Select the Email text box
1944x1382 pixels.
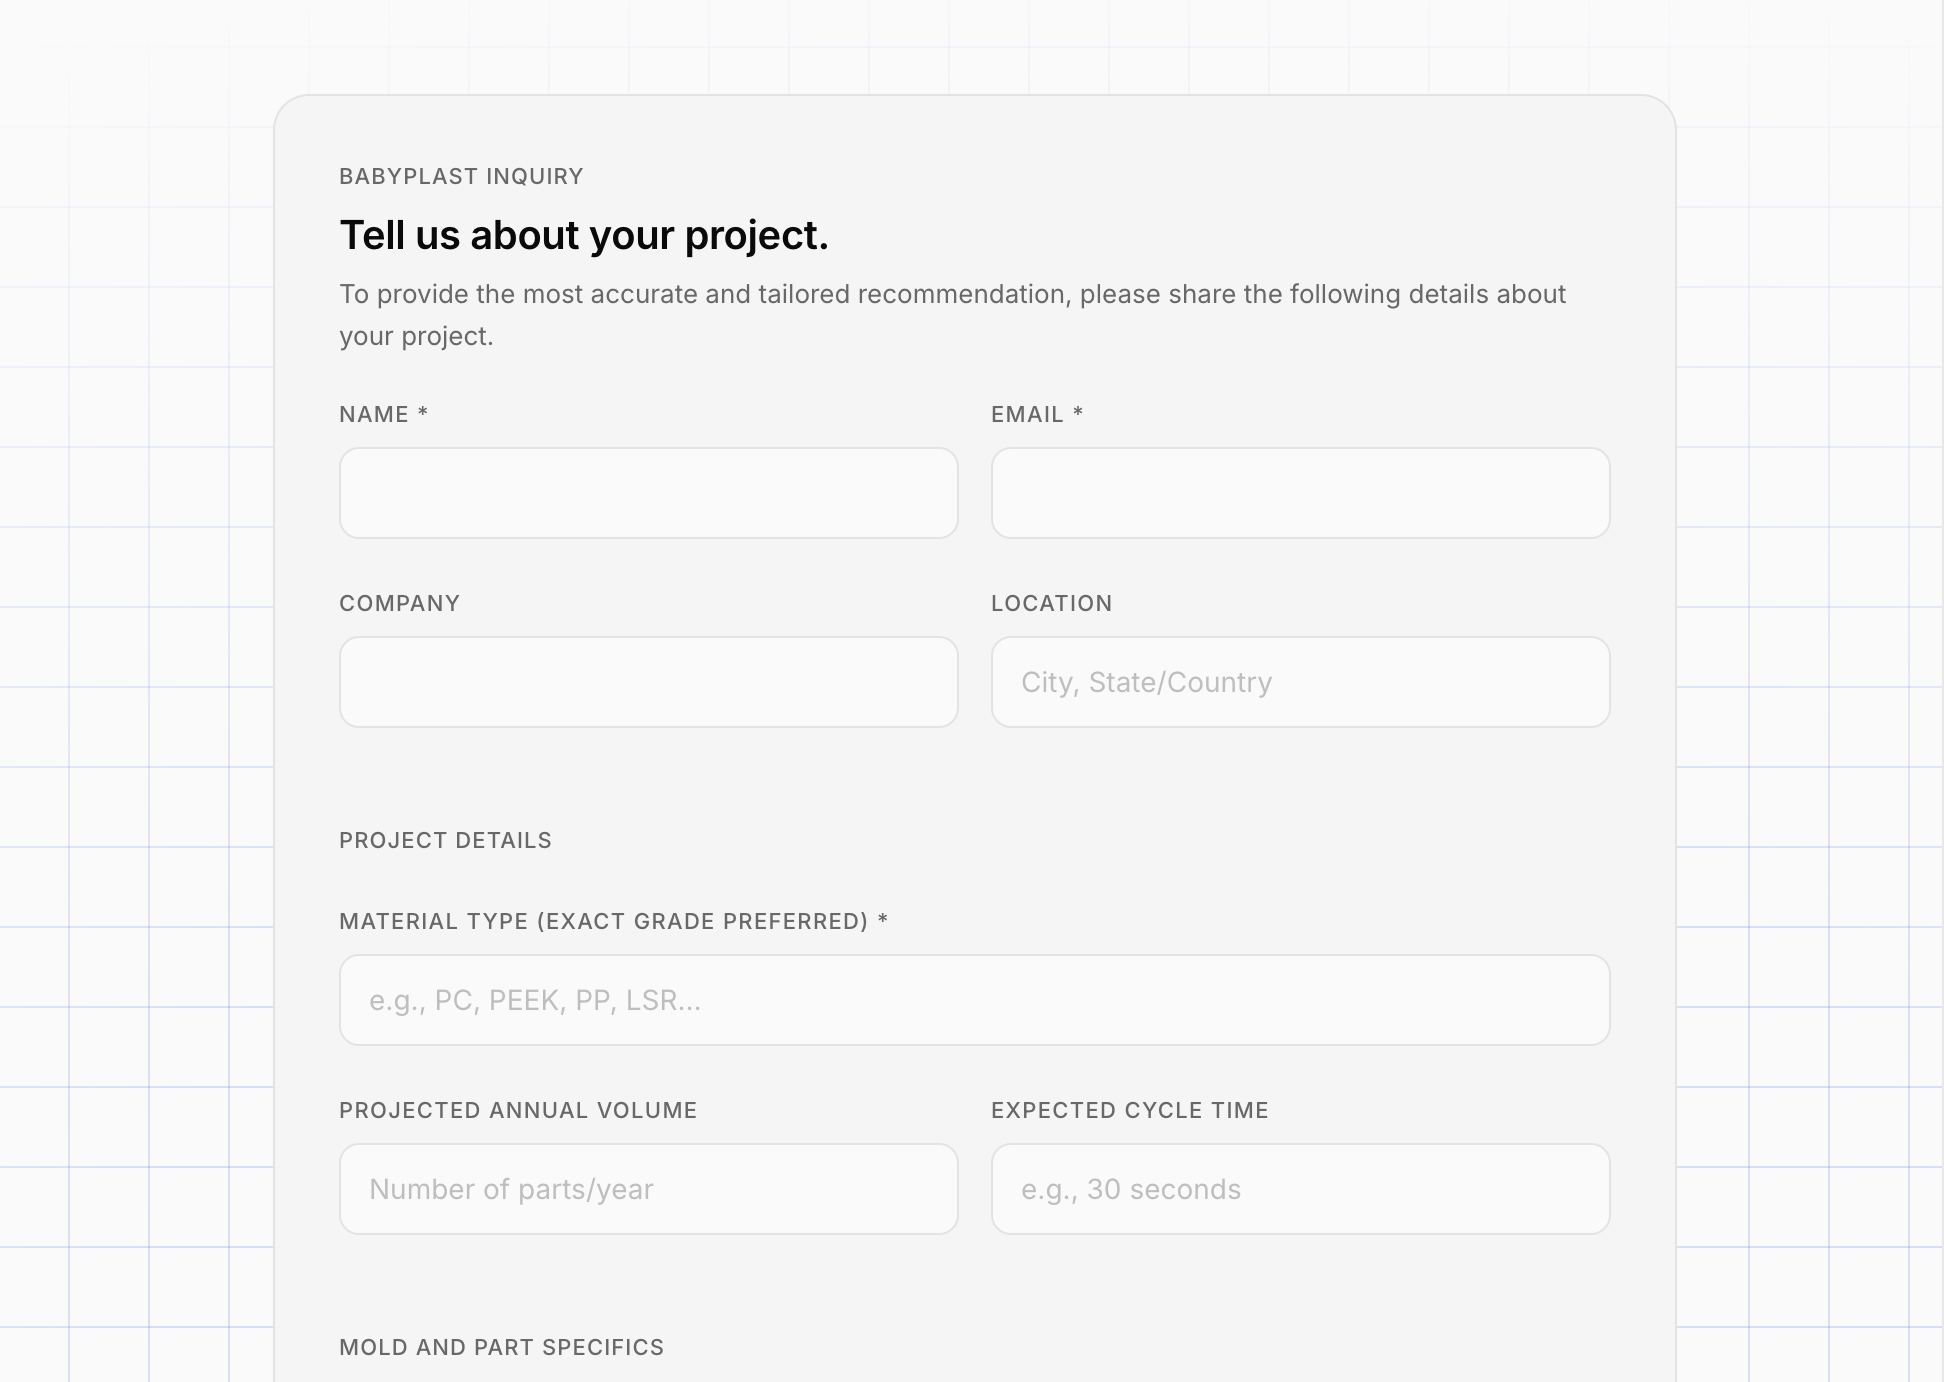[x=1300, y=493]
